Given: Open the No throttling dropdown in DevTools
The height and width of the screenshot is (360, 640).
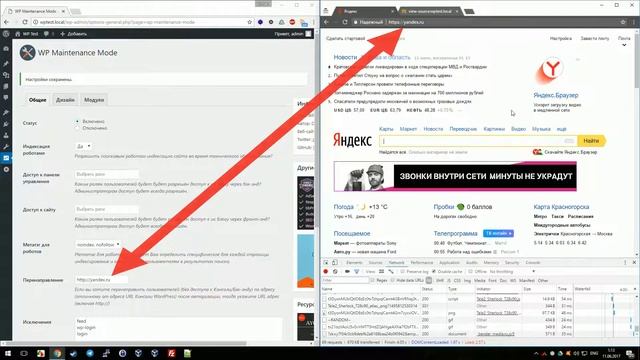Looking at the screenshot, I should 512,271.
